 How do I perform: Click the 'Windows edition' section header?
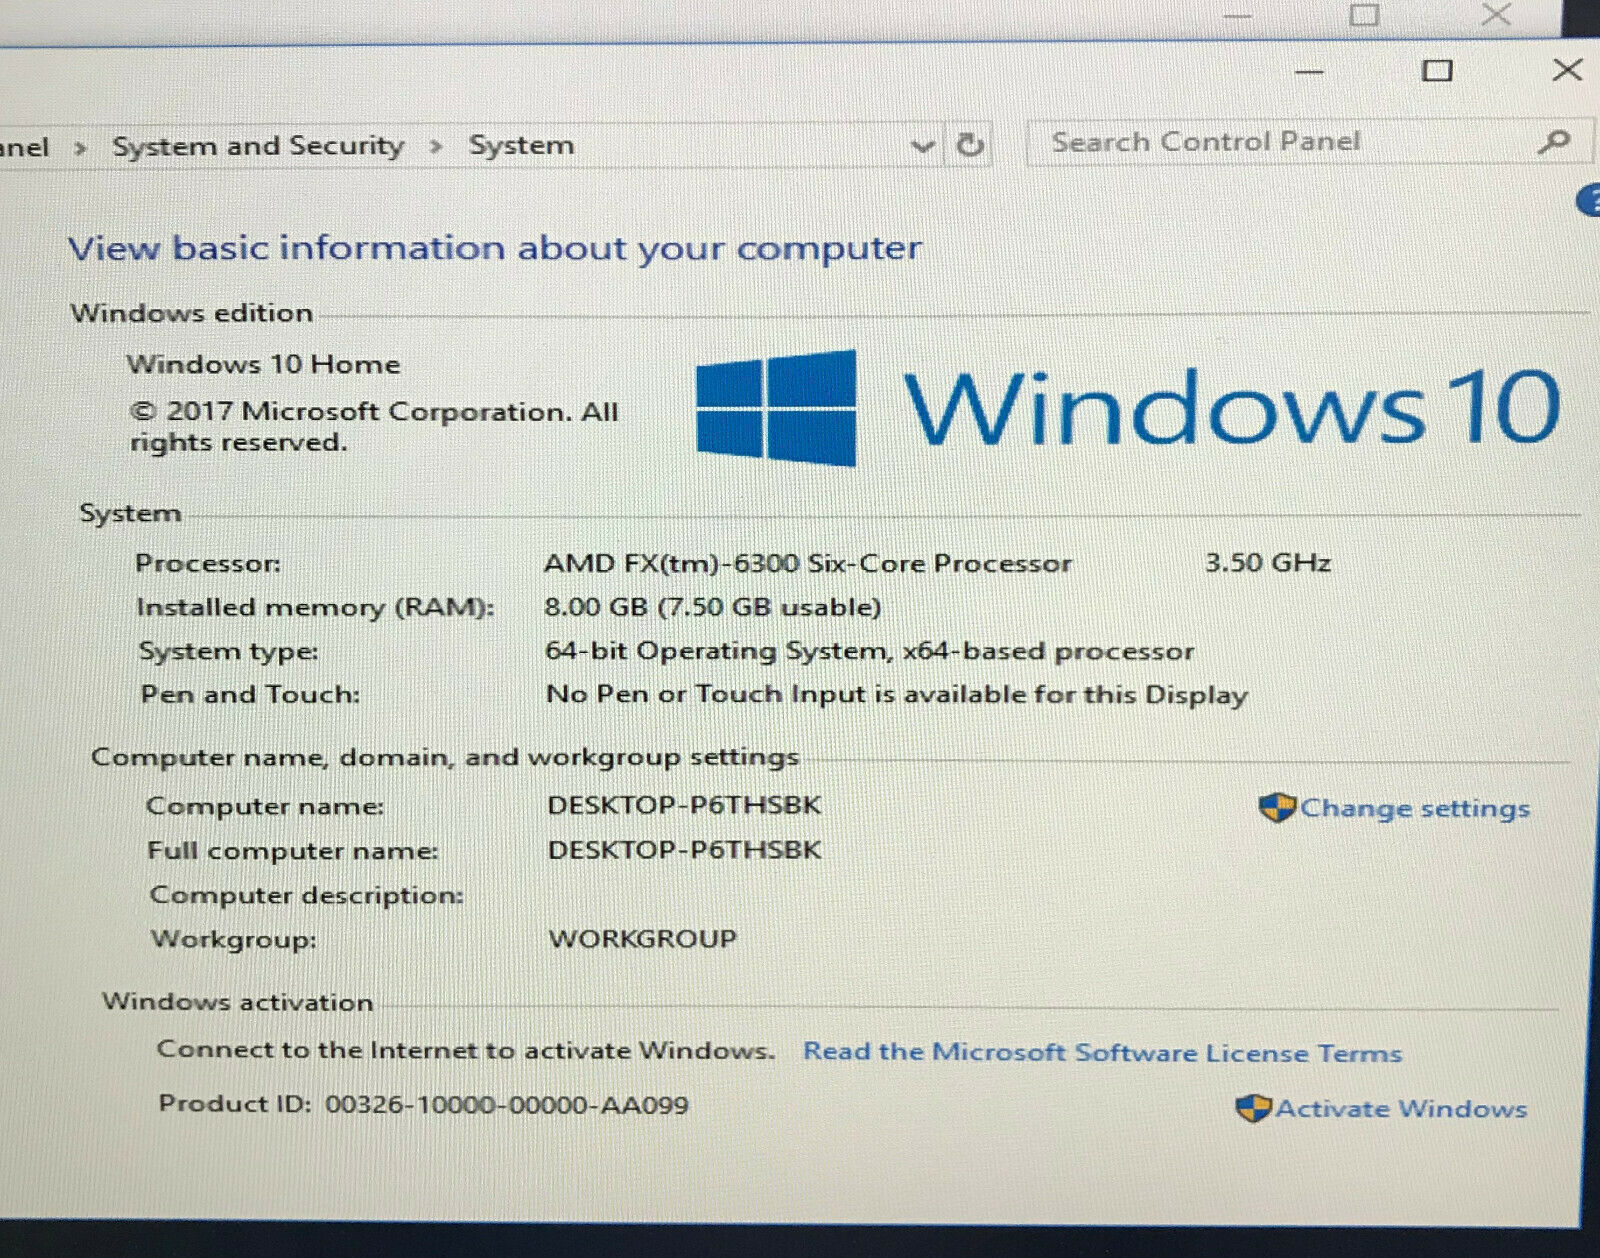point(191,313)
